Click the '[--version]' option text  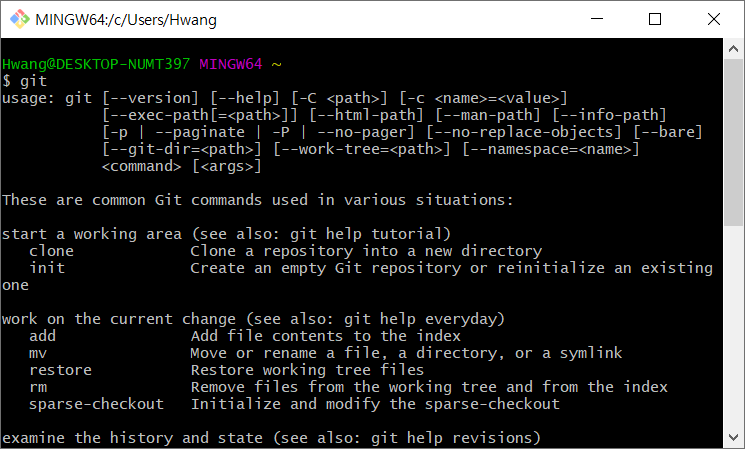coord(150,98)
